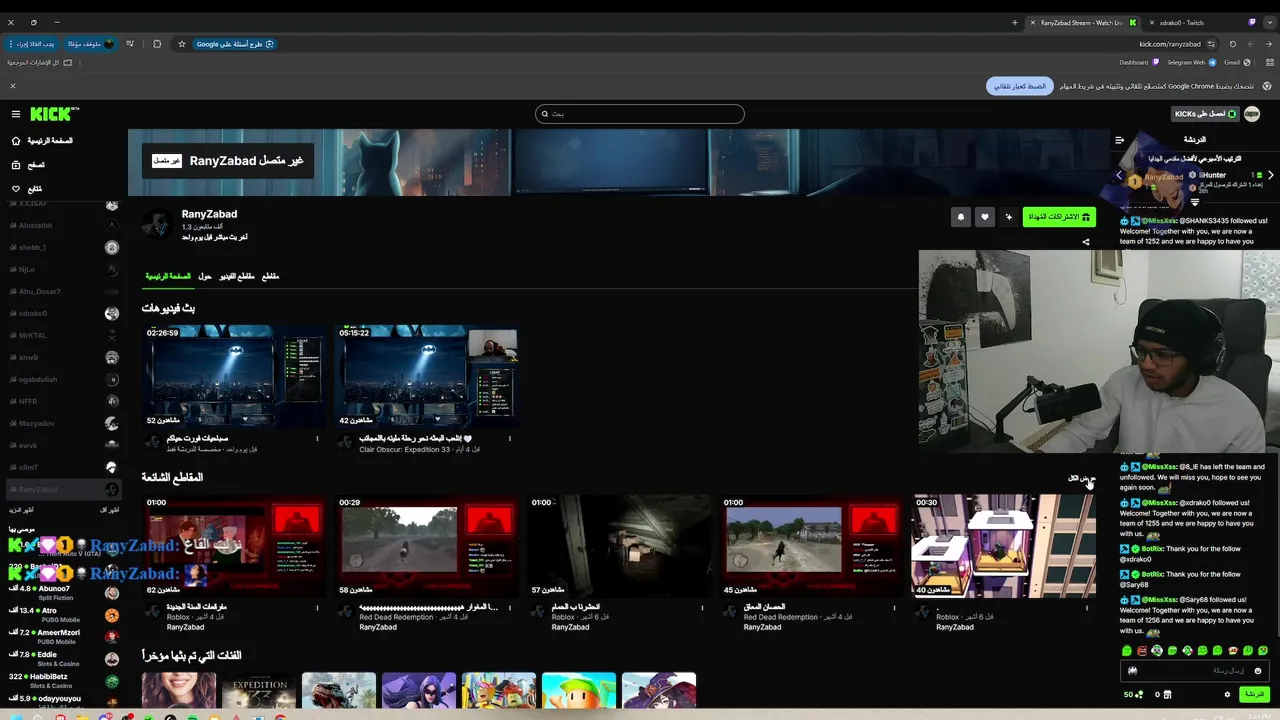The image size is (1280, 720).
Task: Play the dark clip with 57 views
Action: 619,546
